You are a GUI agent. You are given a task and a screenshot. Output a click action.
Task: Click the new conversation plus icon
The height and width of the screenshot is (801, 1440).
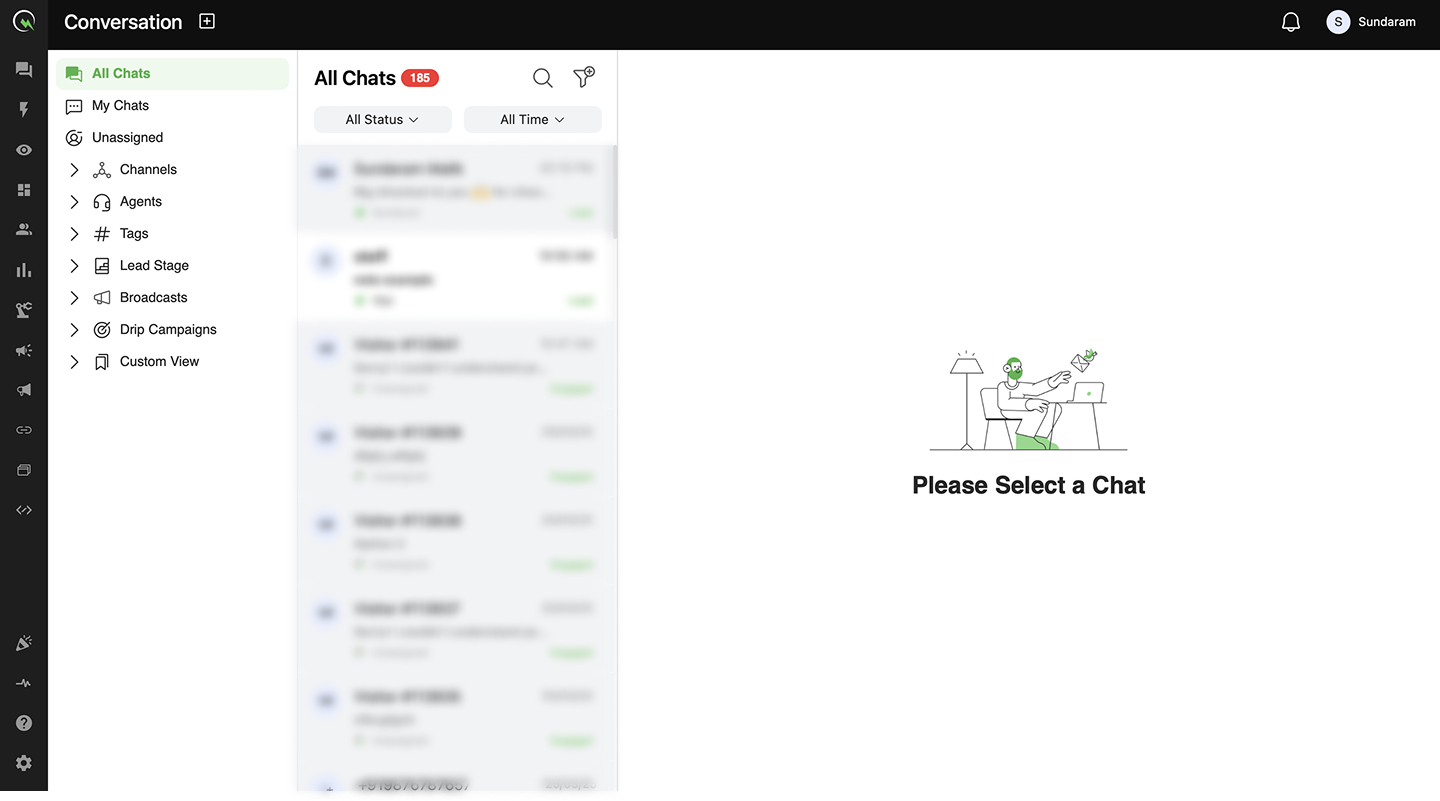pos(207,21)
